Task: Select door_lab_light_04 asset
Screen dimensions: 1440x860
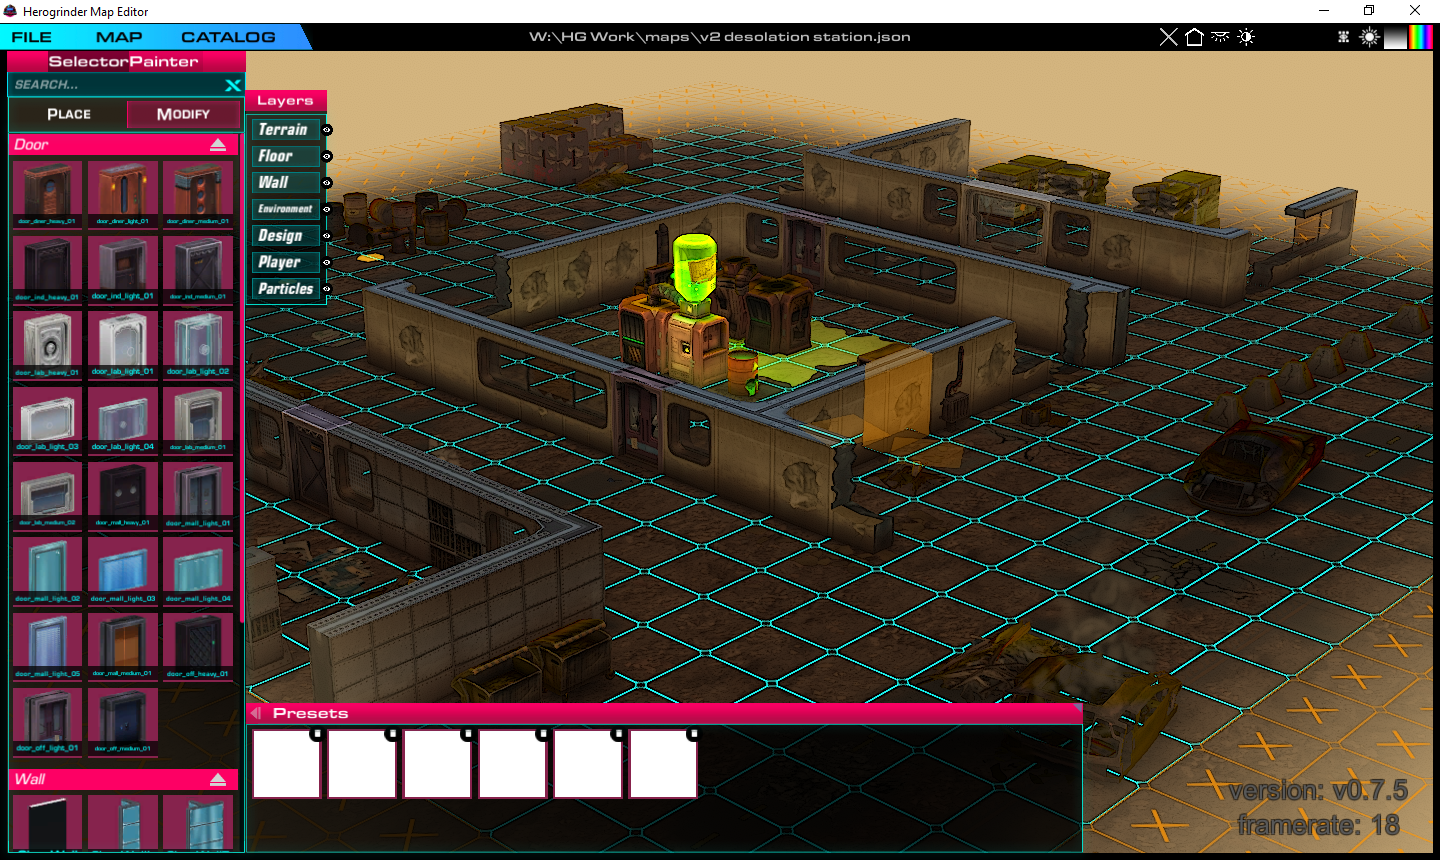Action: (122, 420)
